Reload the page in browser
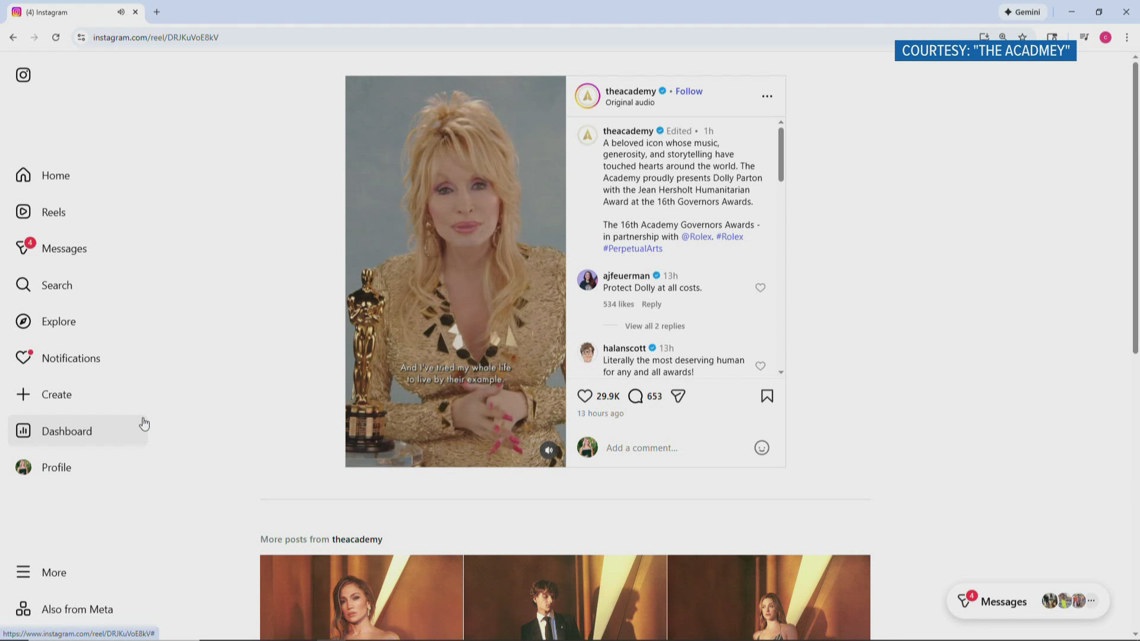 click(56, 37)
